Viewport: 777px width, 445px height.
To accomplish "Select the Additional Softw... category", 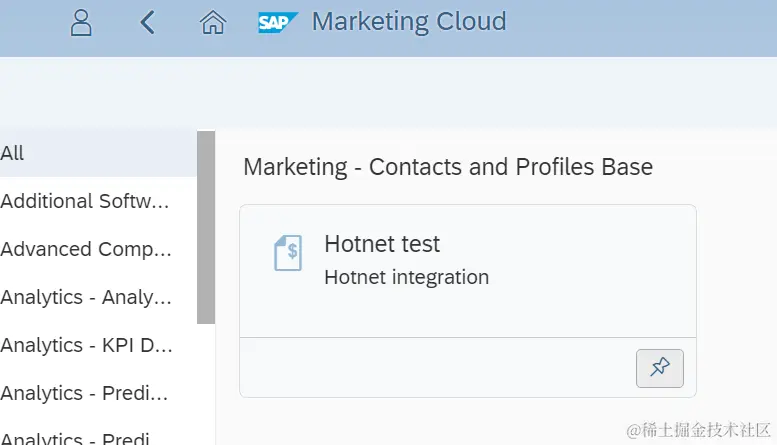I will (x=86, y=201).
